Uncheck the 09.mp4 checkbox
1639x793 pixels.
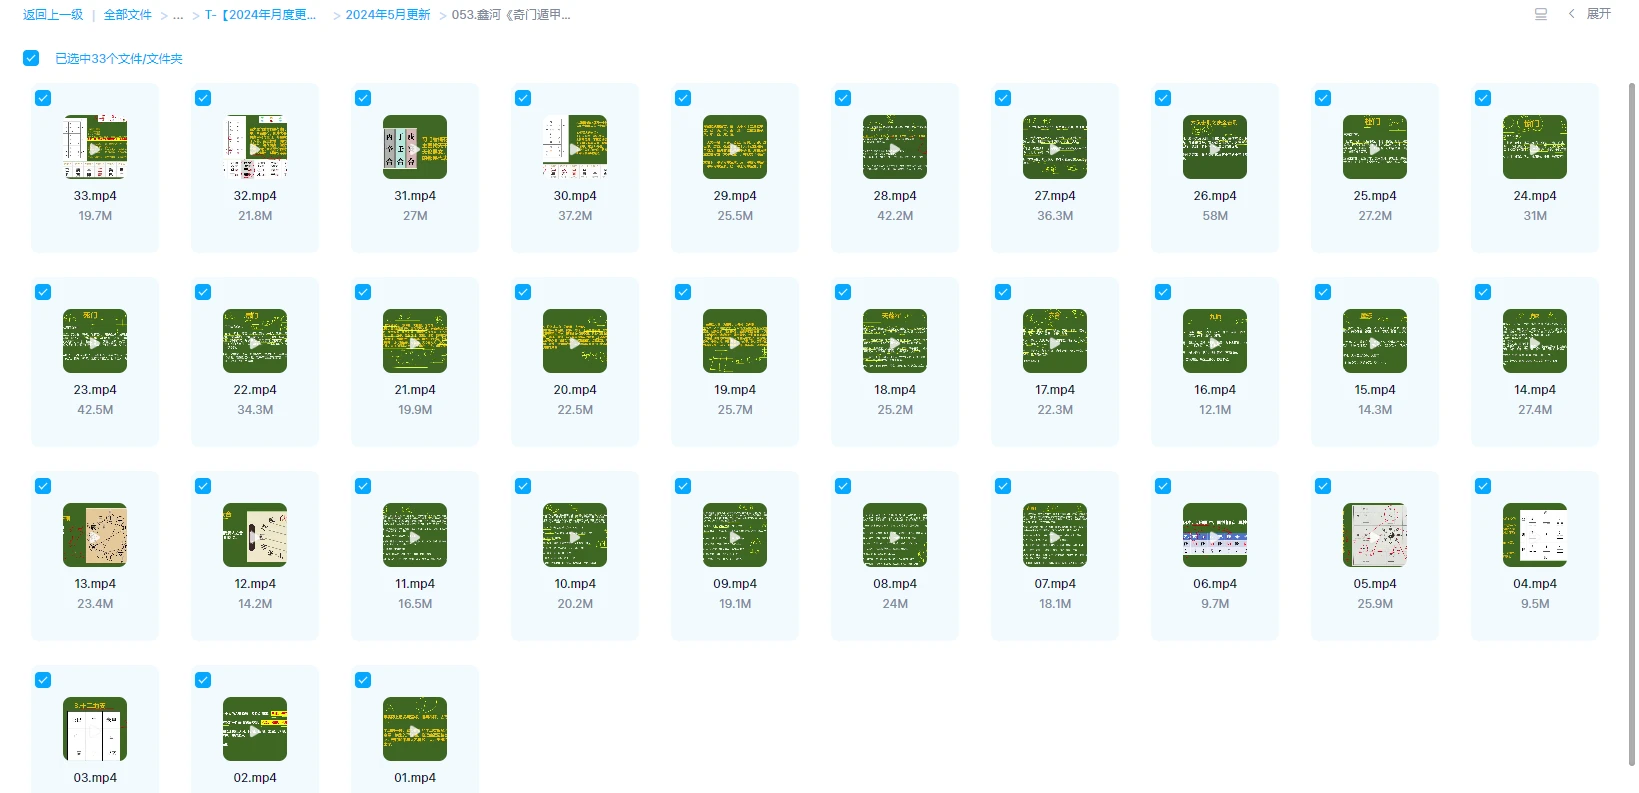tap(683, 486)
